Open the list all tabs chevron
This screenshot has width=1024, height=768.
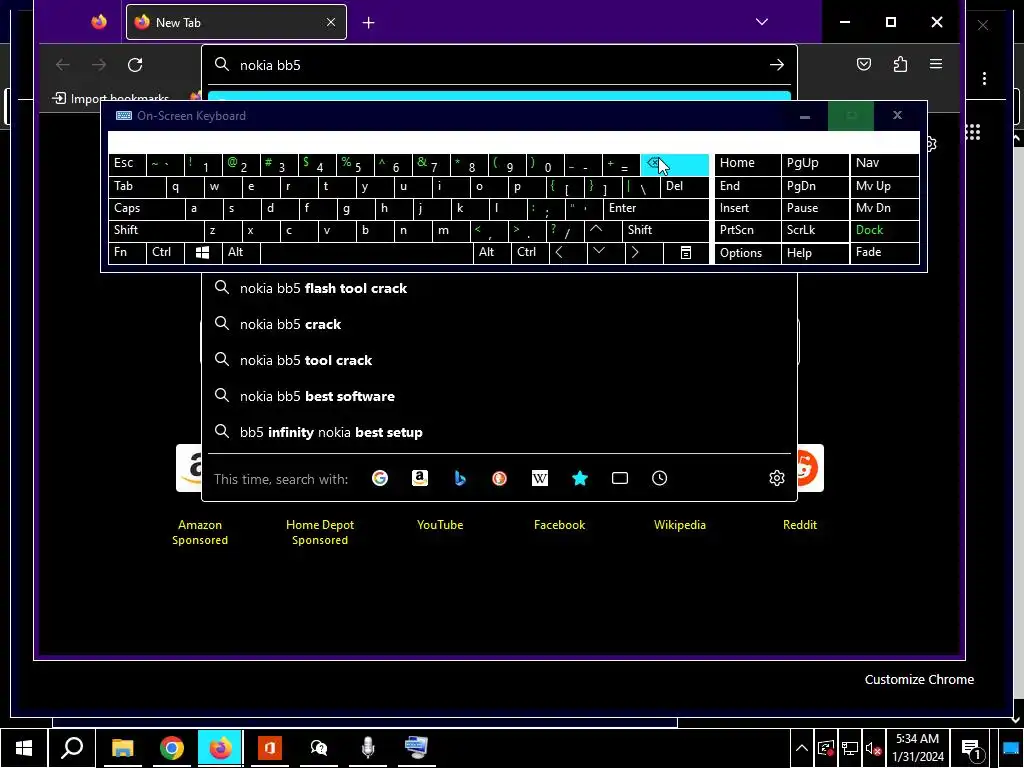(x=761, y=22)
